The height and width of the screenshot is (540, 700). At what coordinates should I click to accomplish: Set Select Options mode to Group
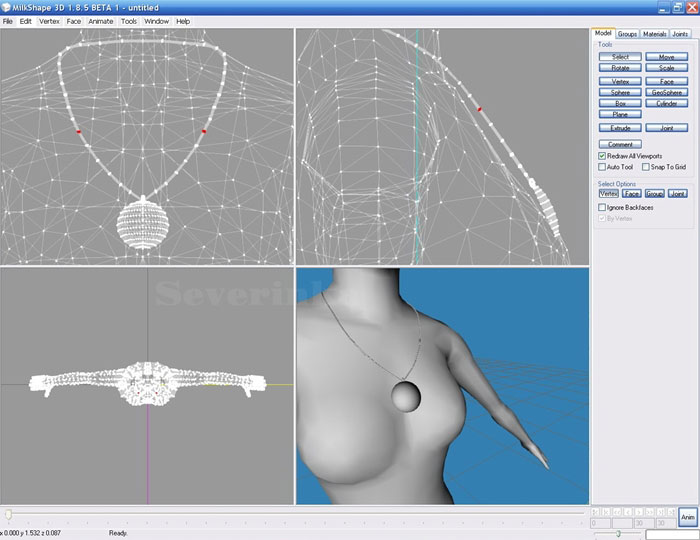(x=654, y=194)
